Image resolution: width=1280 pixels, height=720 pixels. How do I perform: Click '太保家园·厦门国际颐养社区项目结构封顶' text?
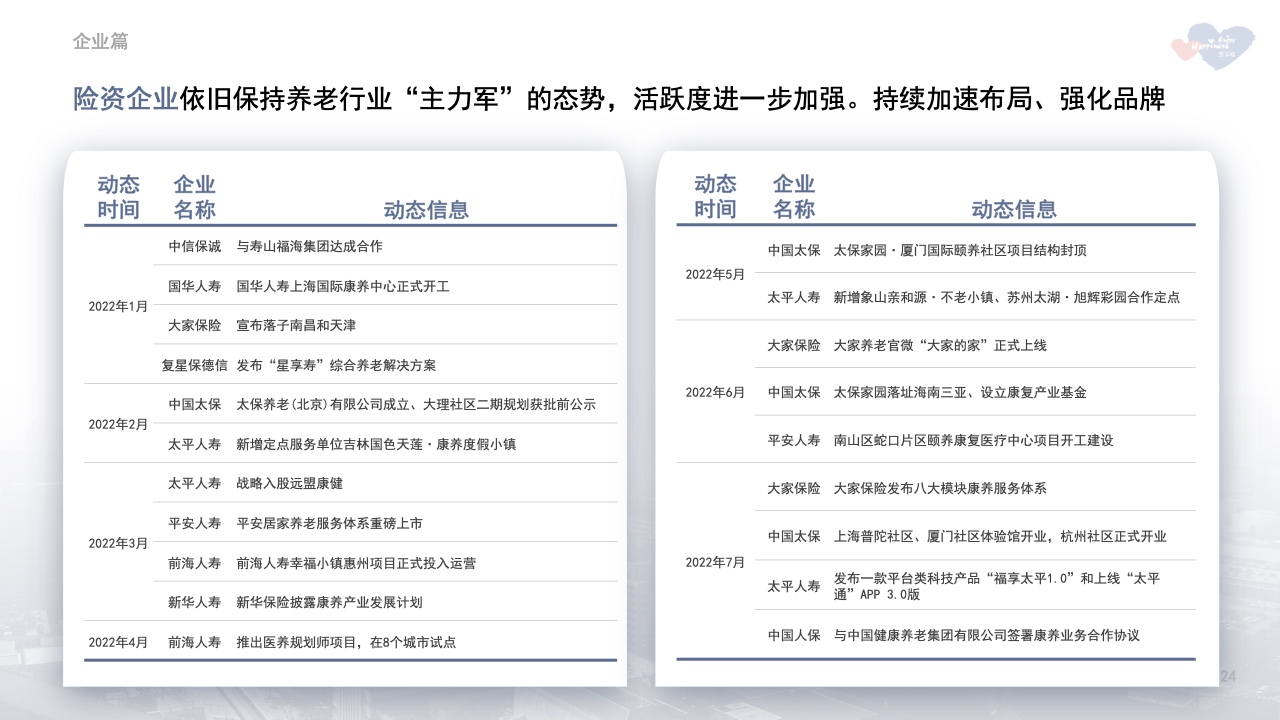[960, 250]
